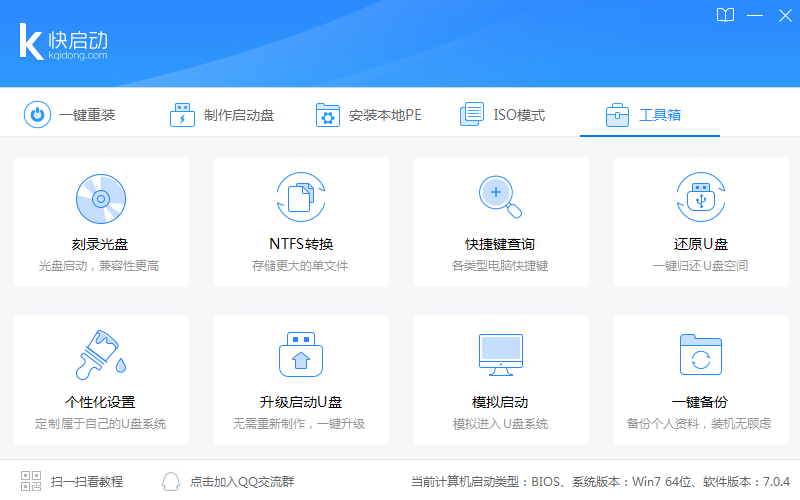
Task: Select the 工具箱 tab label
Action: 660,115
